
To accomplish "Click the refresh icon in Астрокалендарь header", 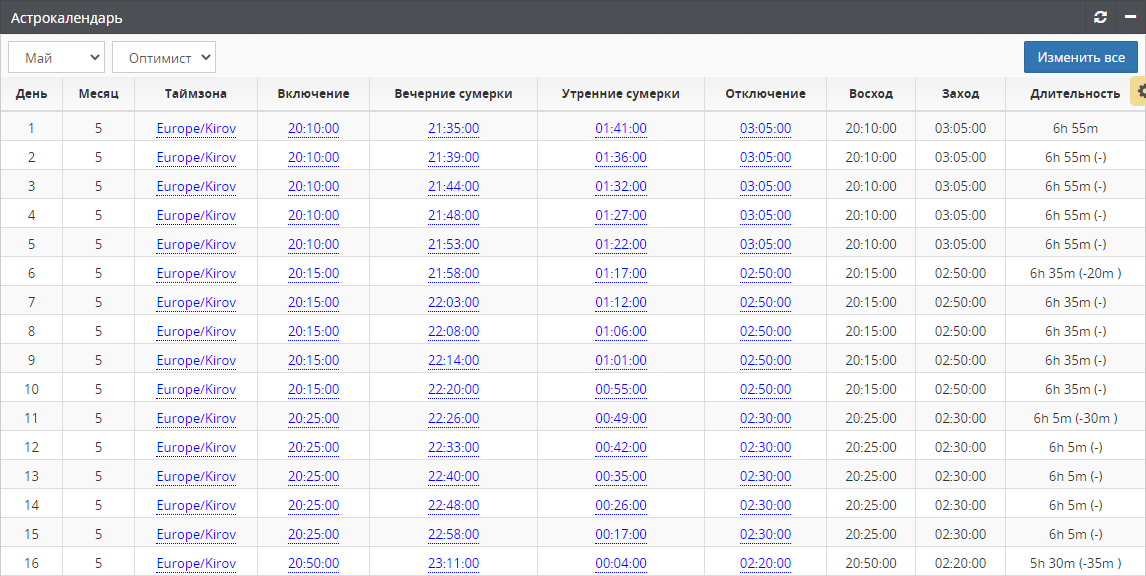I will click(1100, 17).
